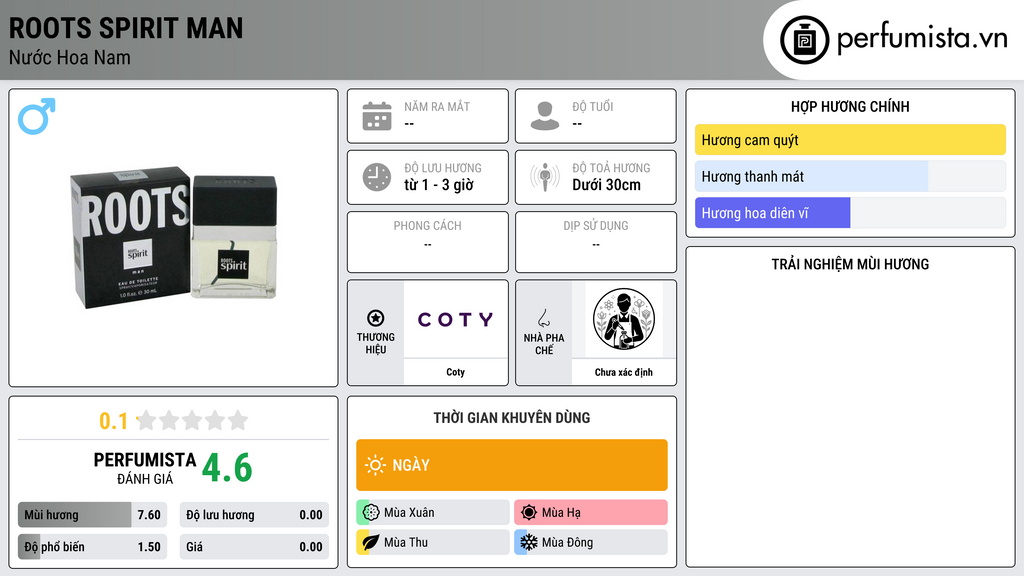Click the Coty brand name label
The width and height of the screenshot is (1024, 576).
tap(455, 372)
